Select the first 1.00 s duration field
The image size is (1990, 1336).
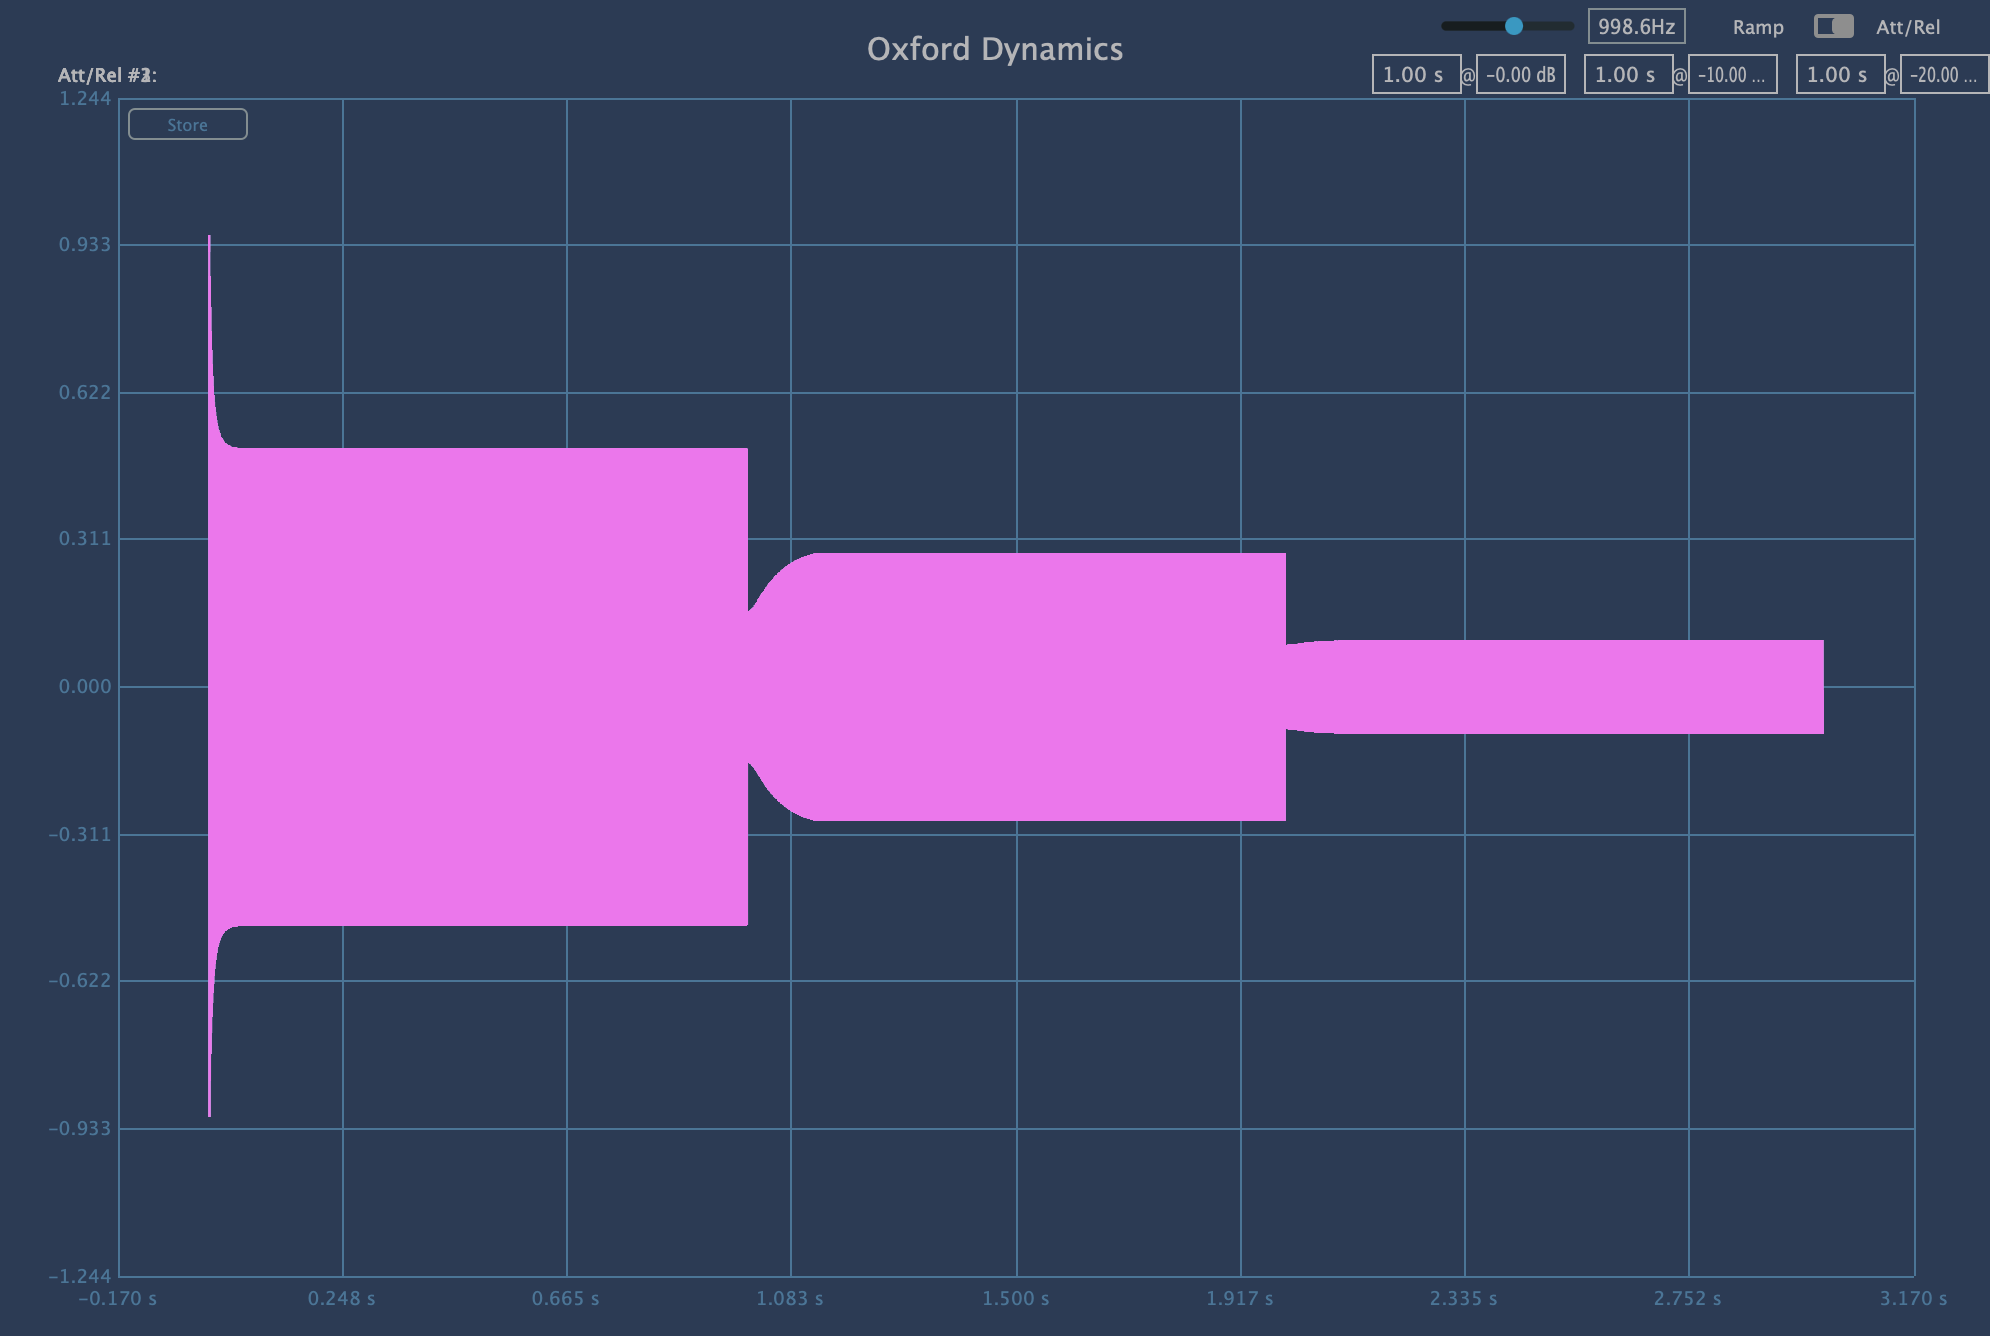pos(1415,75)
